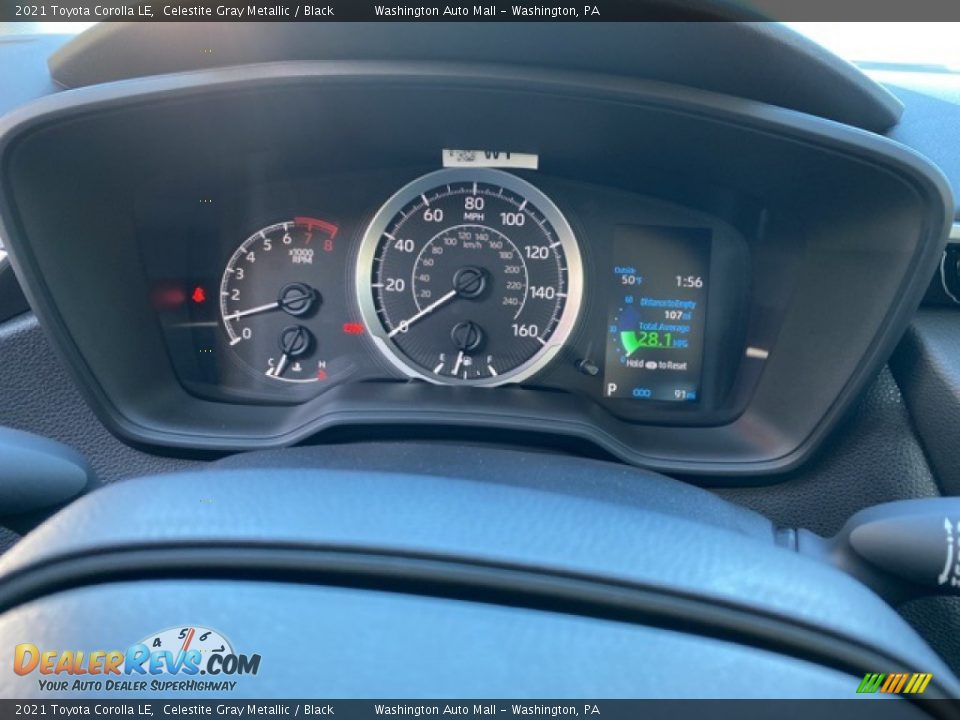Click the 120 mark on the speedometer
960x720 pixels.
point(536,252)
